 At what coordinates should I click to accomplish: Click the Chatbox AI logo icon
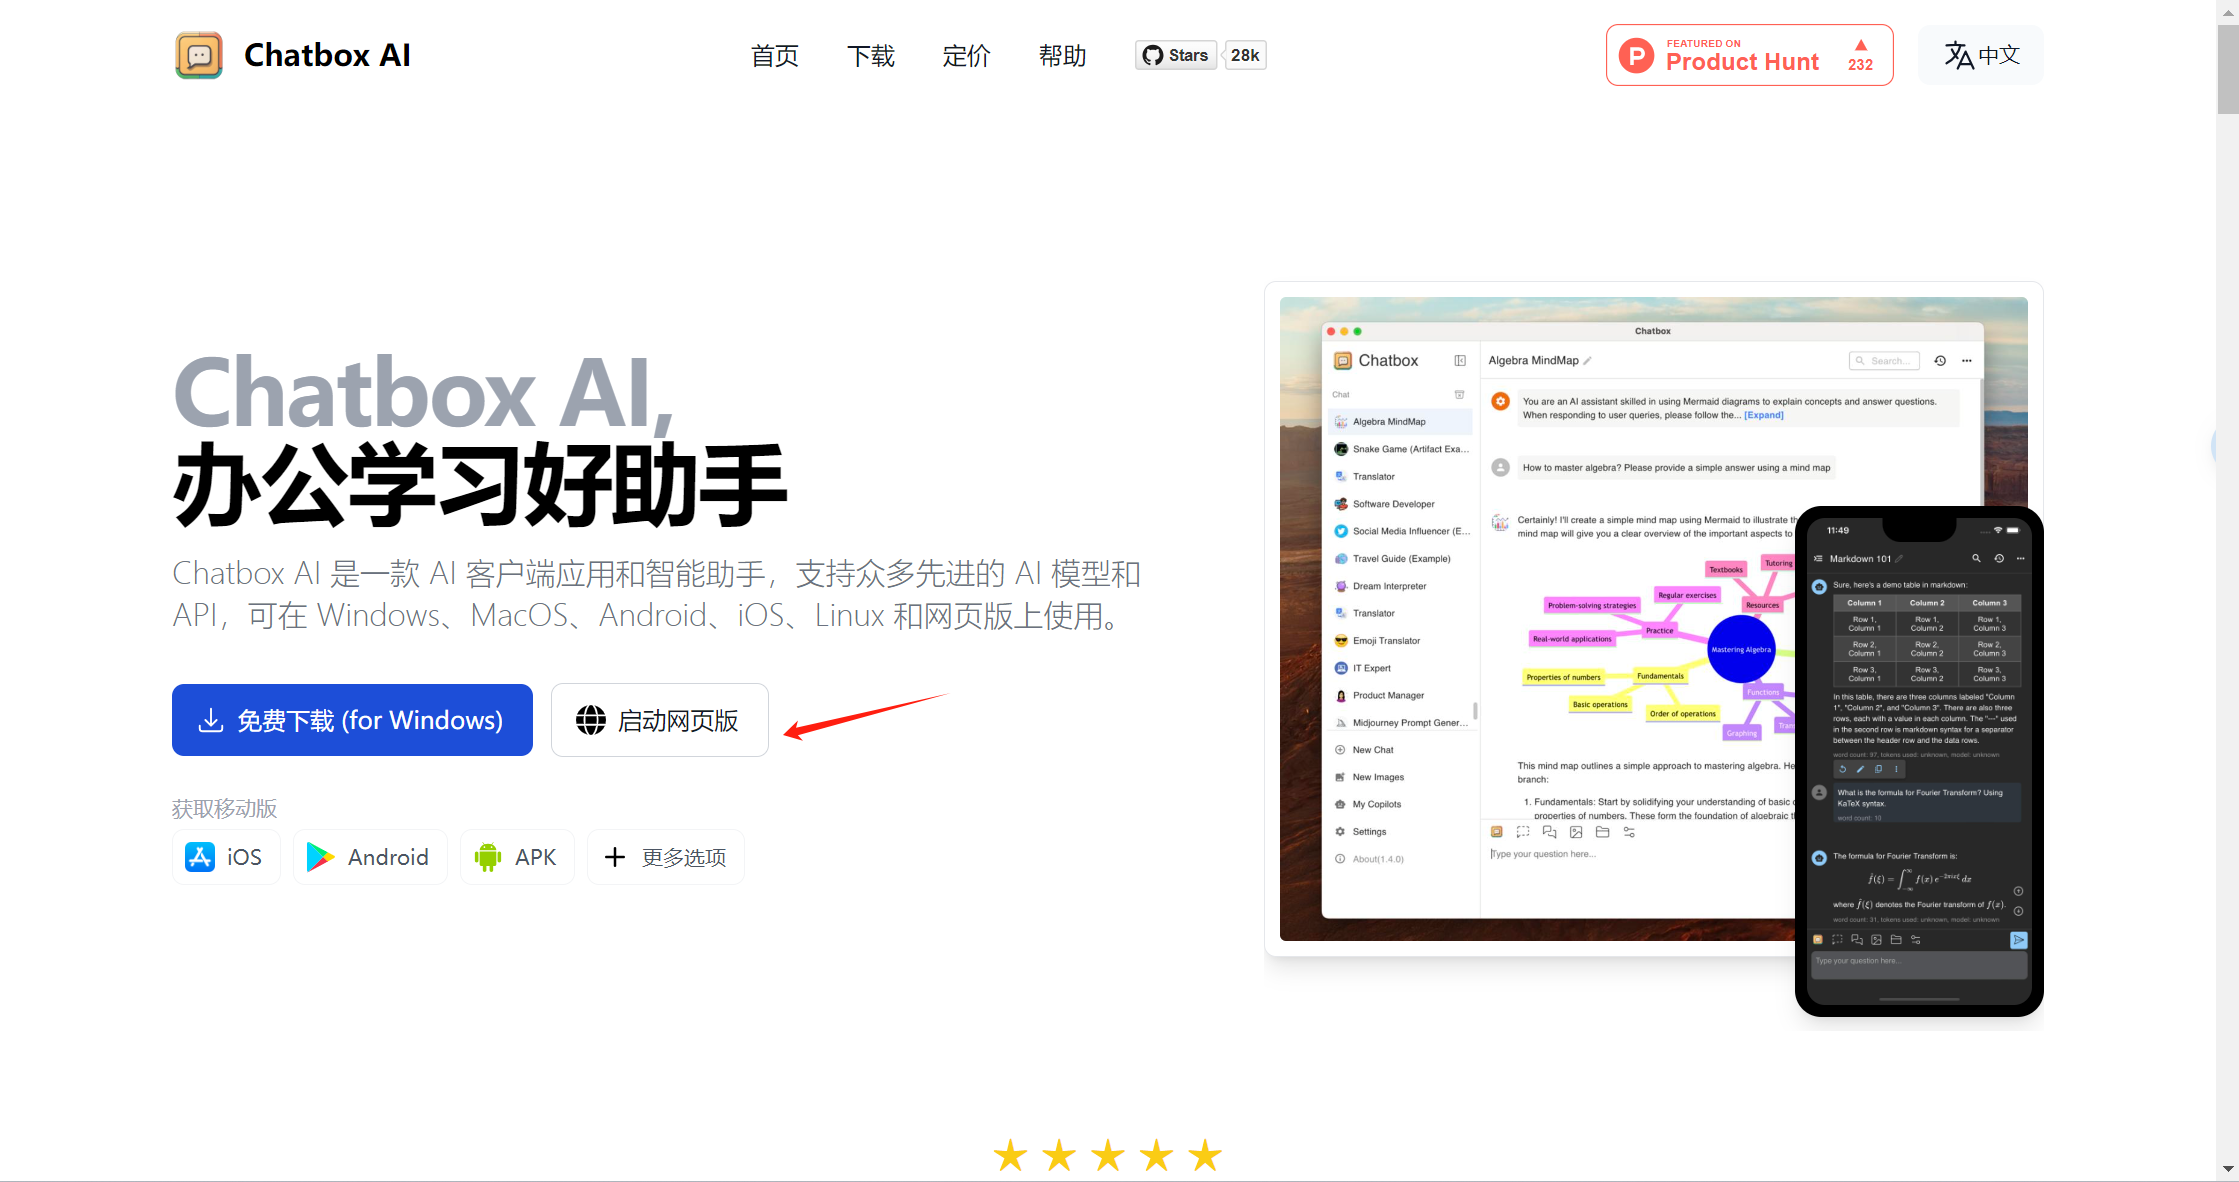(199, 55)
